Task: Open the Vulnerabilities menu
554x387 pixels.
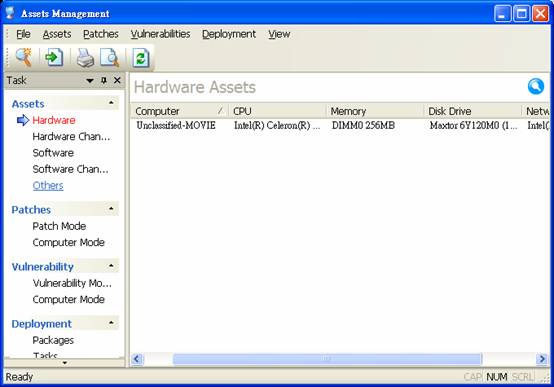Action: tap(160, 34)
